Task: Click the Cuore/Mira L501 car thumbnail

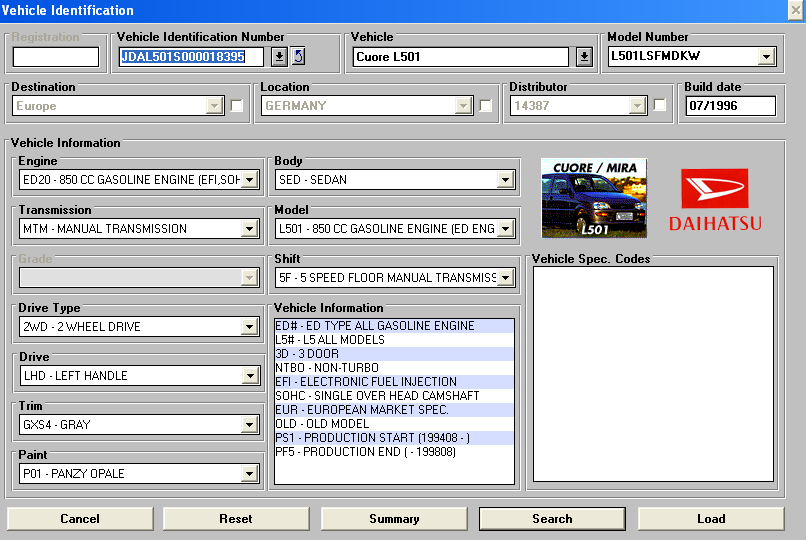Action: click(x=594, y=198)
